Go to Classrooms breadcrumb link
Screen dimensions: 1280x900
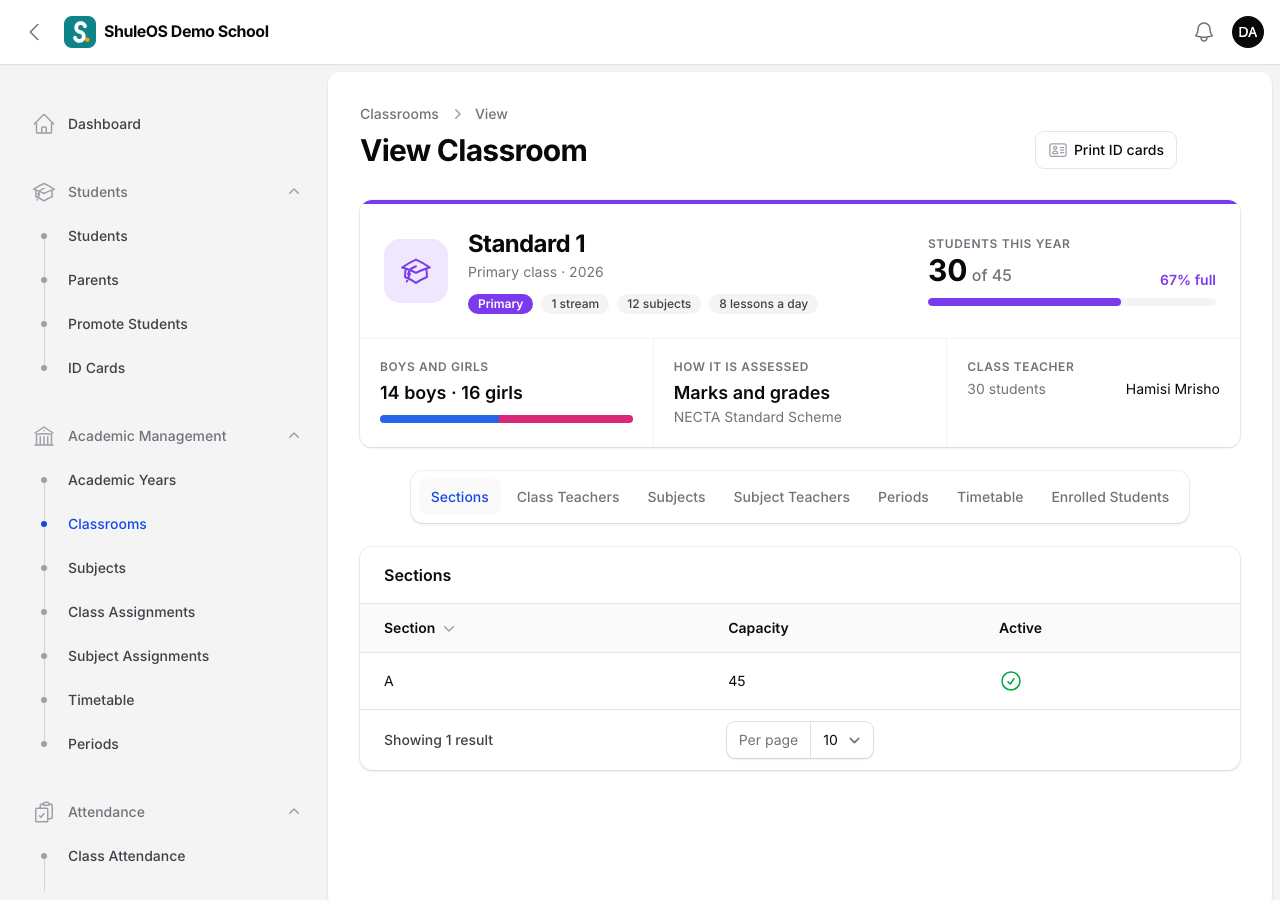[x=399, y=114]
